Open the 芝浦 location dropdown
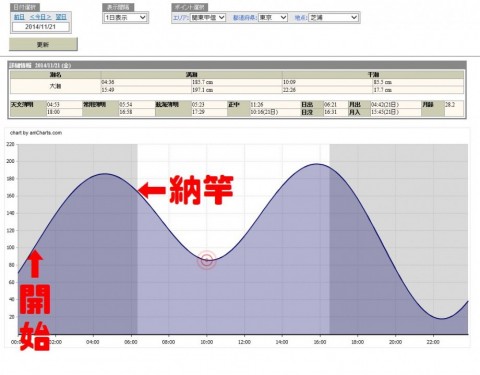The height and width of the screenshot is (375, 480). [333, 17]
